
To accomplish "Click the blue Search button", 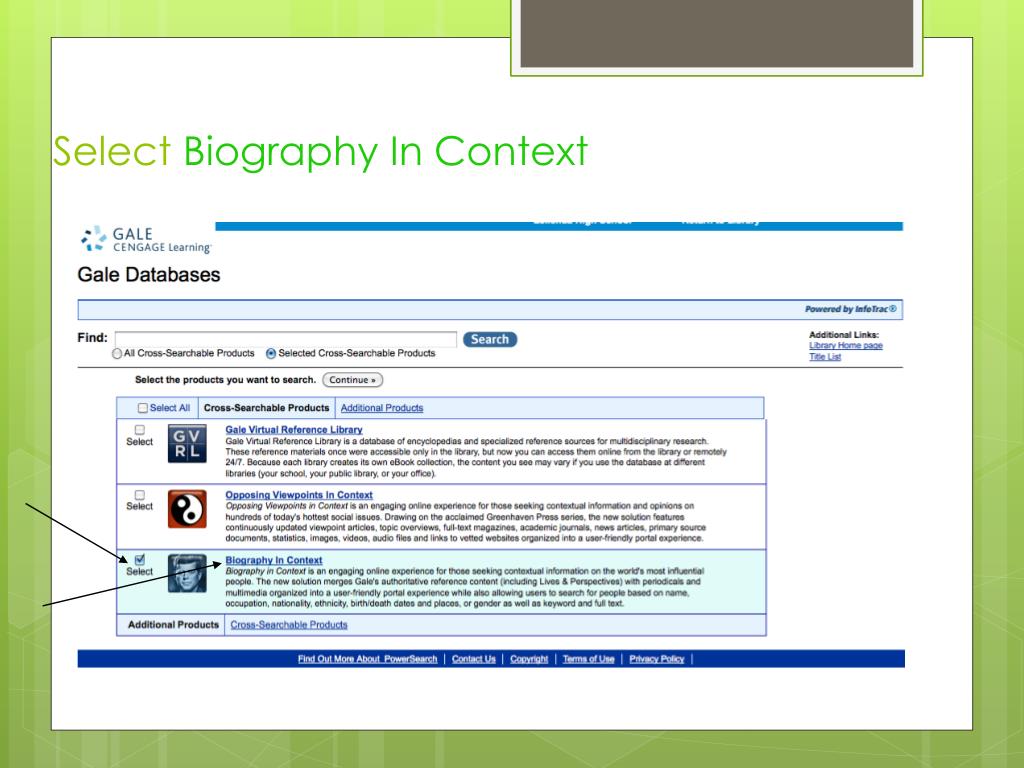I will point(490,340).
